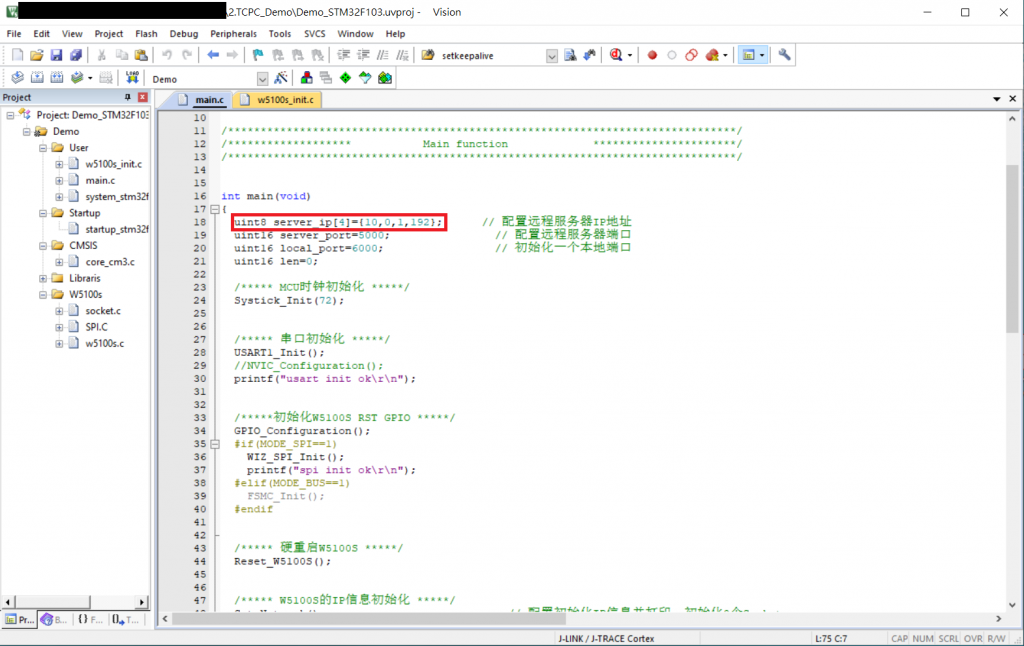Click the J-LINK / J-TRACE Cortex status text

(605, 639)
